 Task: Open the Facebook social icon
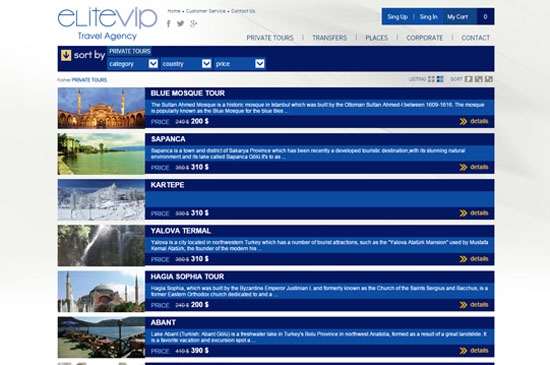click(x=169, y=23)
